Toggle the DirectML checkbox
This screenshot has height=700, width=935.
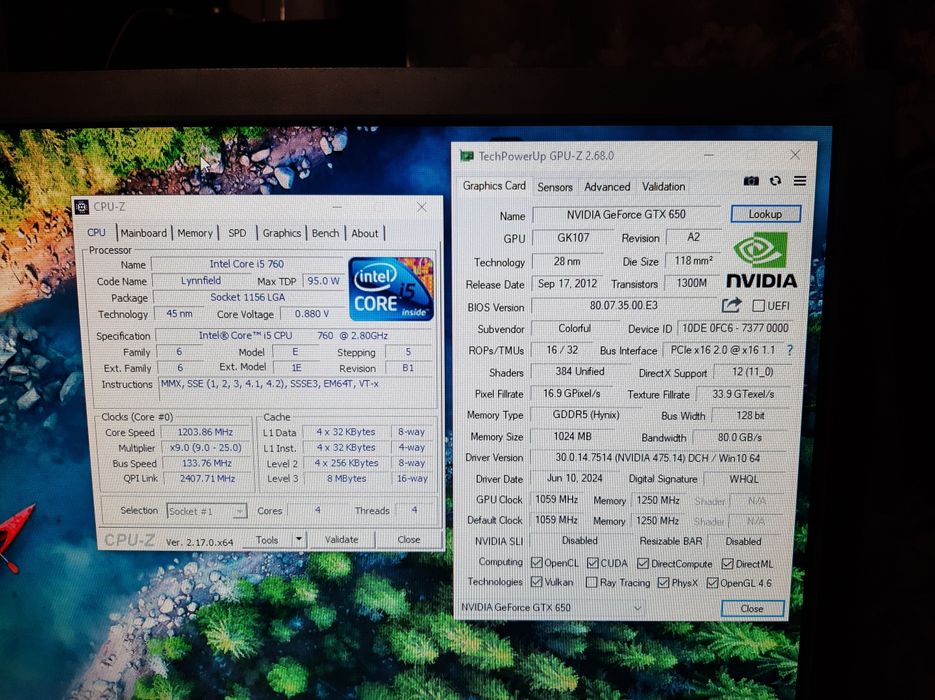pyautogui.click(x=727, y=563)
